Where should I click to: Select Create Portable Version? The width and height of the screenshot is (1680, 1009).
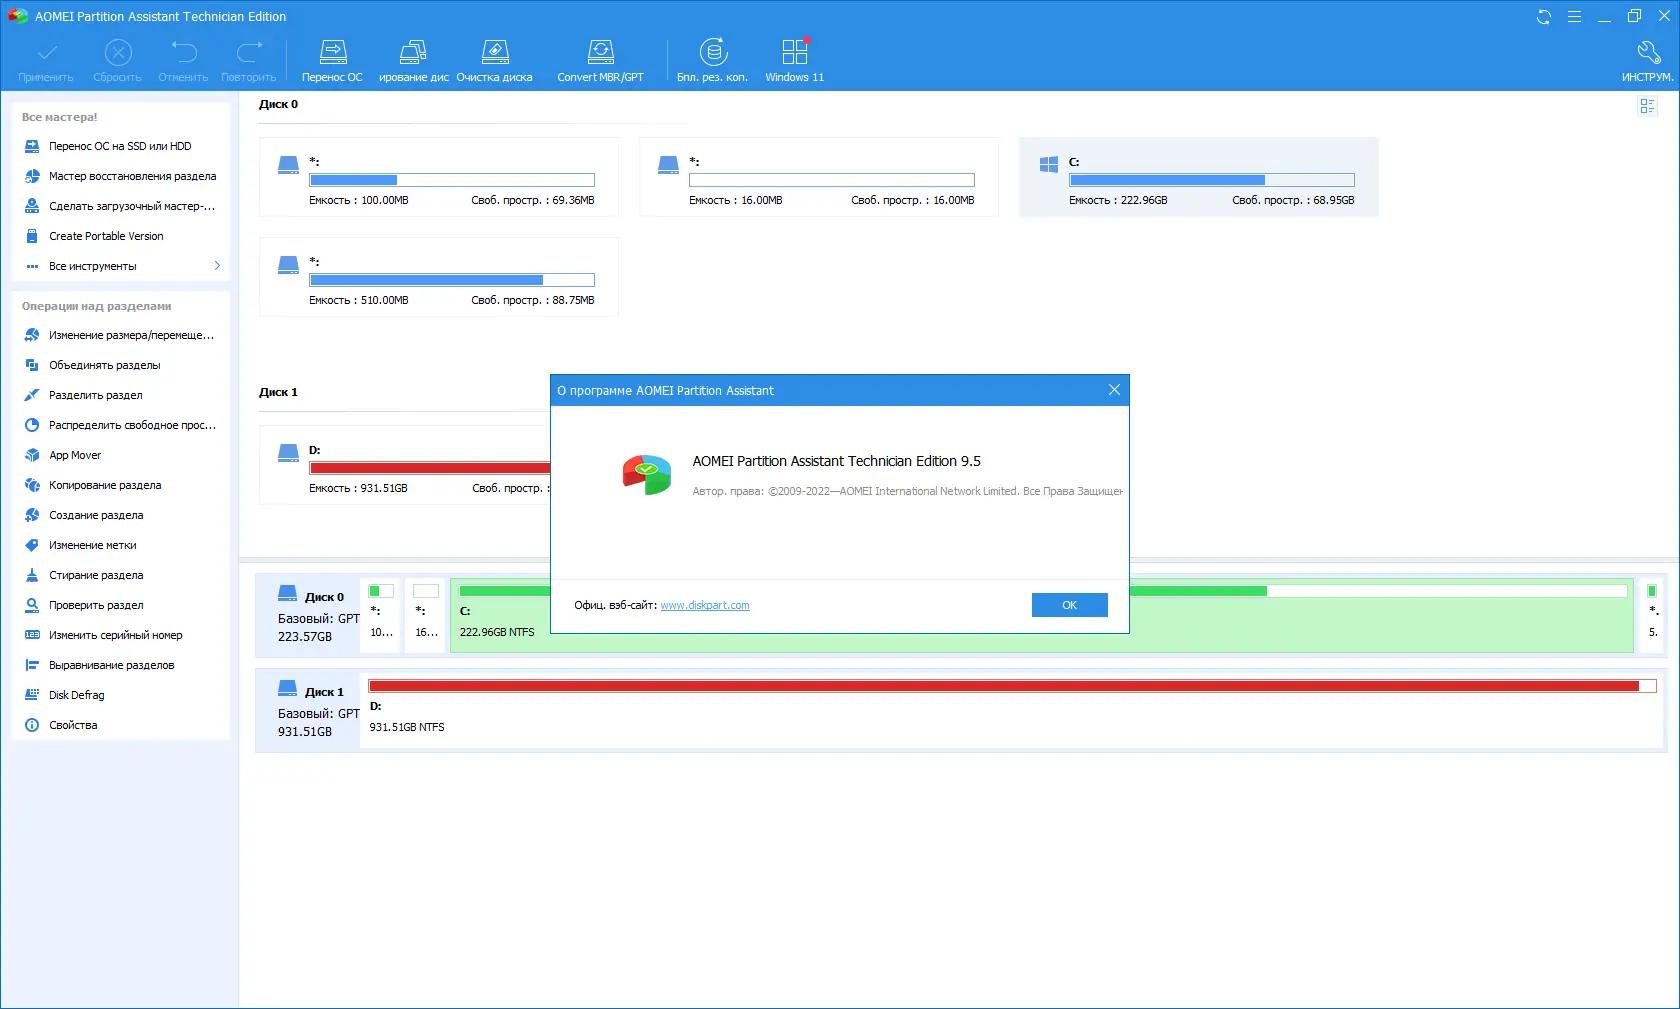[106, 235]
